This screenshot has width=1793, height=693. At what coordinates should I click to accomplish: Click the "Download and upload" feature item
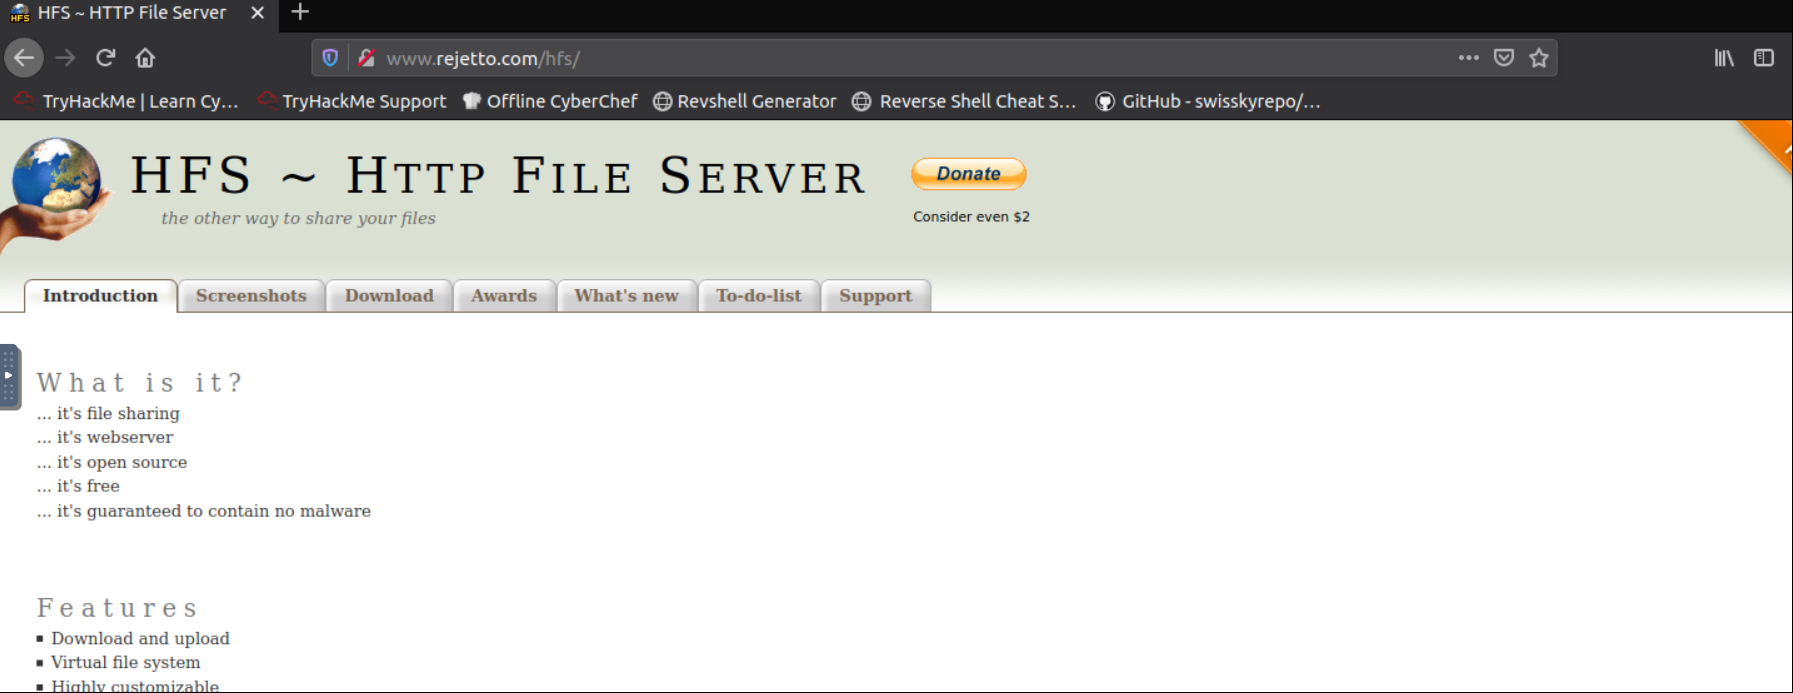tap(140, 638)
